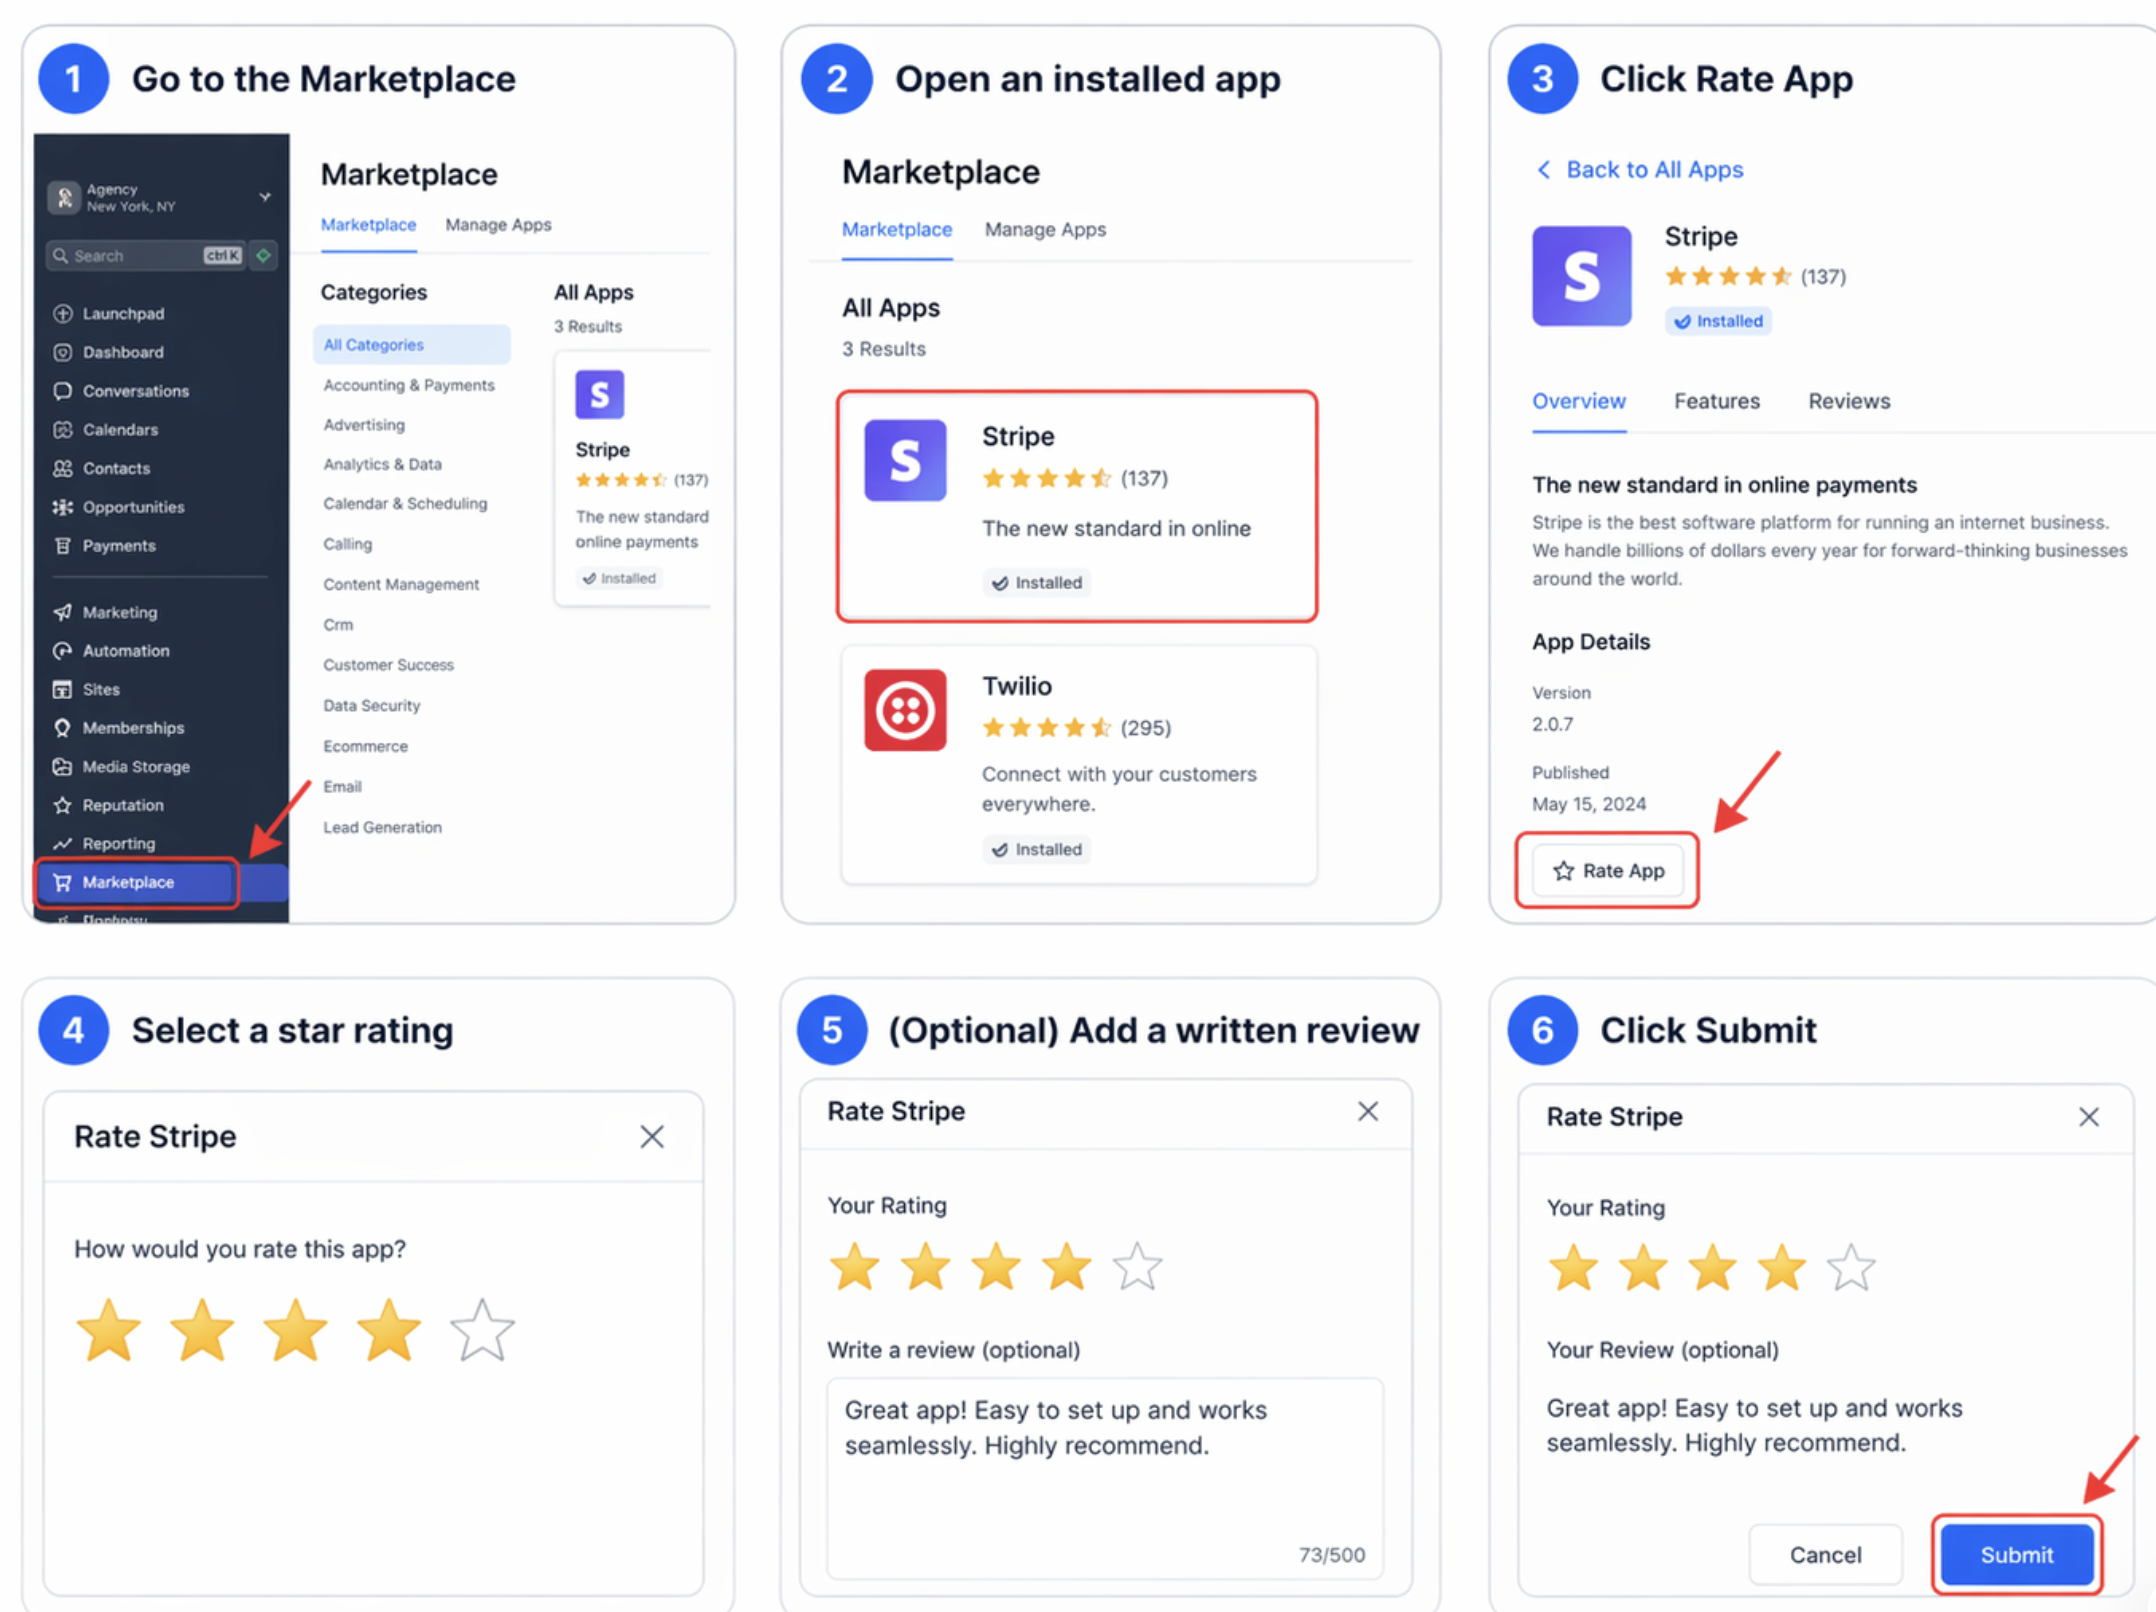Screen dimensions: 2156x1612
Task: Click the Reputation star icon in sidebar
Action: point(63,805)
